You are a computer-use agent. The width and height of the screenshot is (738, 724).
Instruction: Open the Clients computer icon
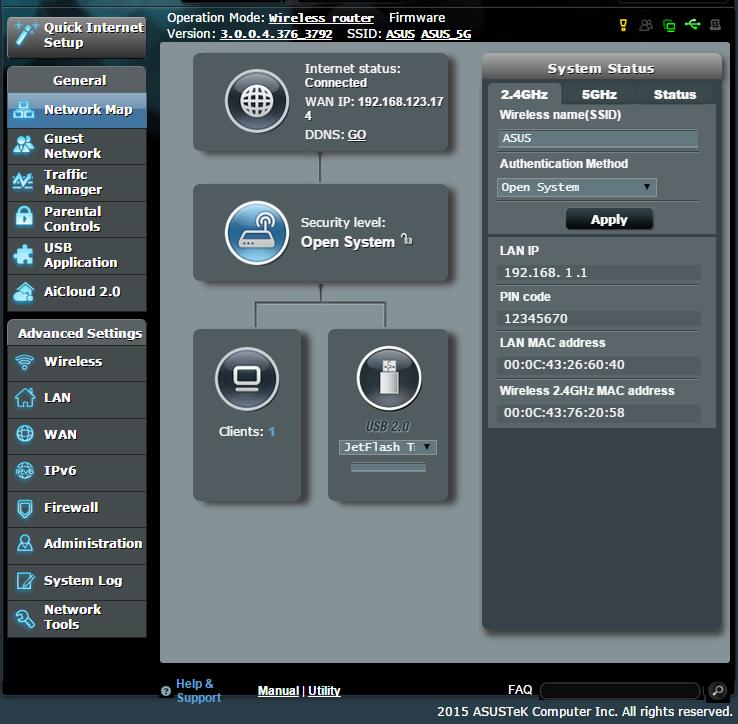[247, 379]
